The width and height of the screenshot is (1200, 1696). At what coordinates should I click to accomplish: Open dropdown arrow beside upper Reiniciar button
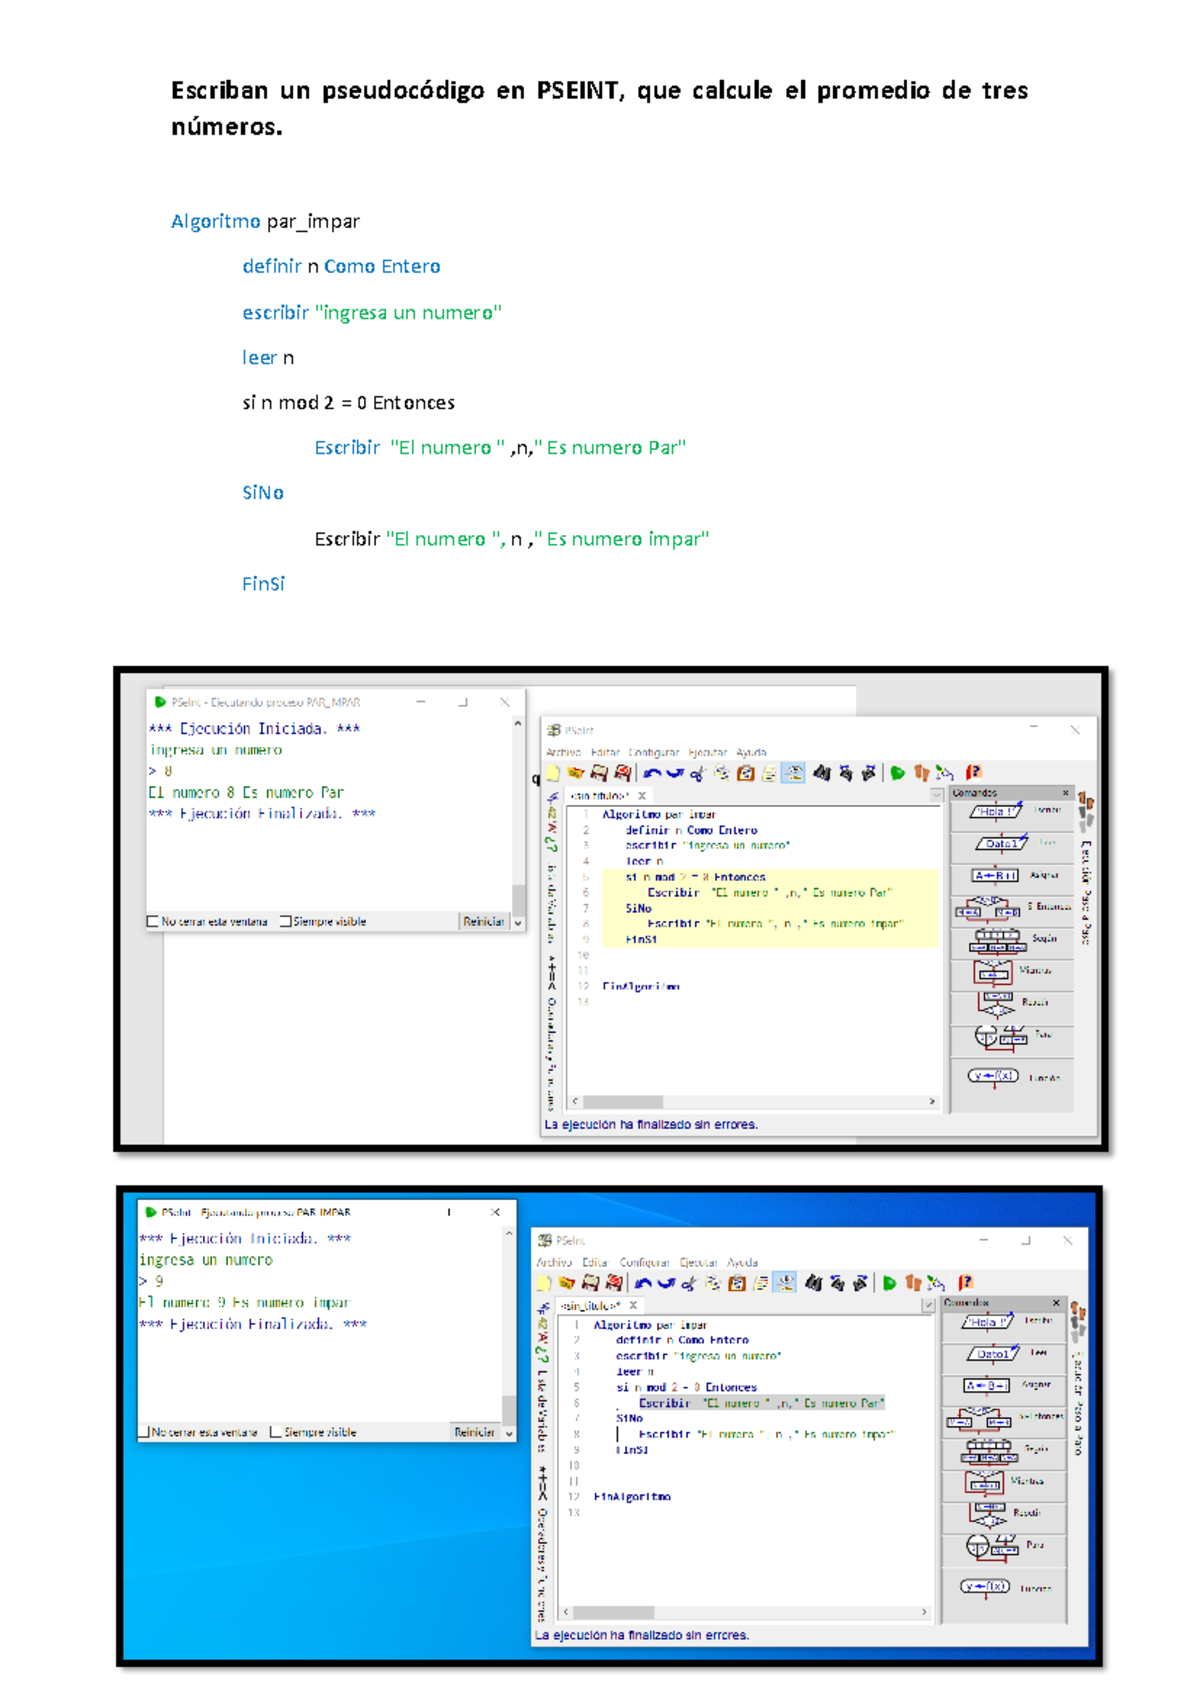(518, 923)
